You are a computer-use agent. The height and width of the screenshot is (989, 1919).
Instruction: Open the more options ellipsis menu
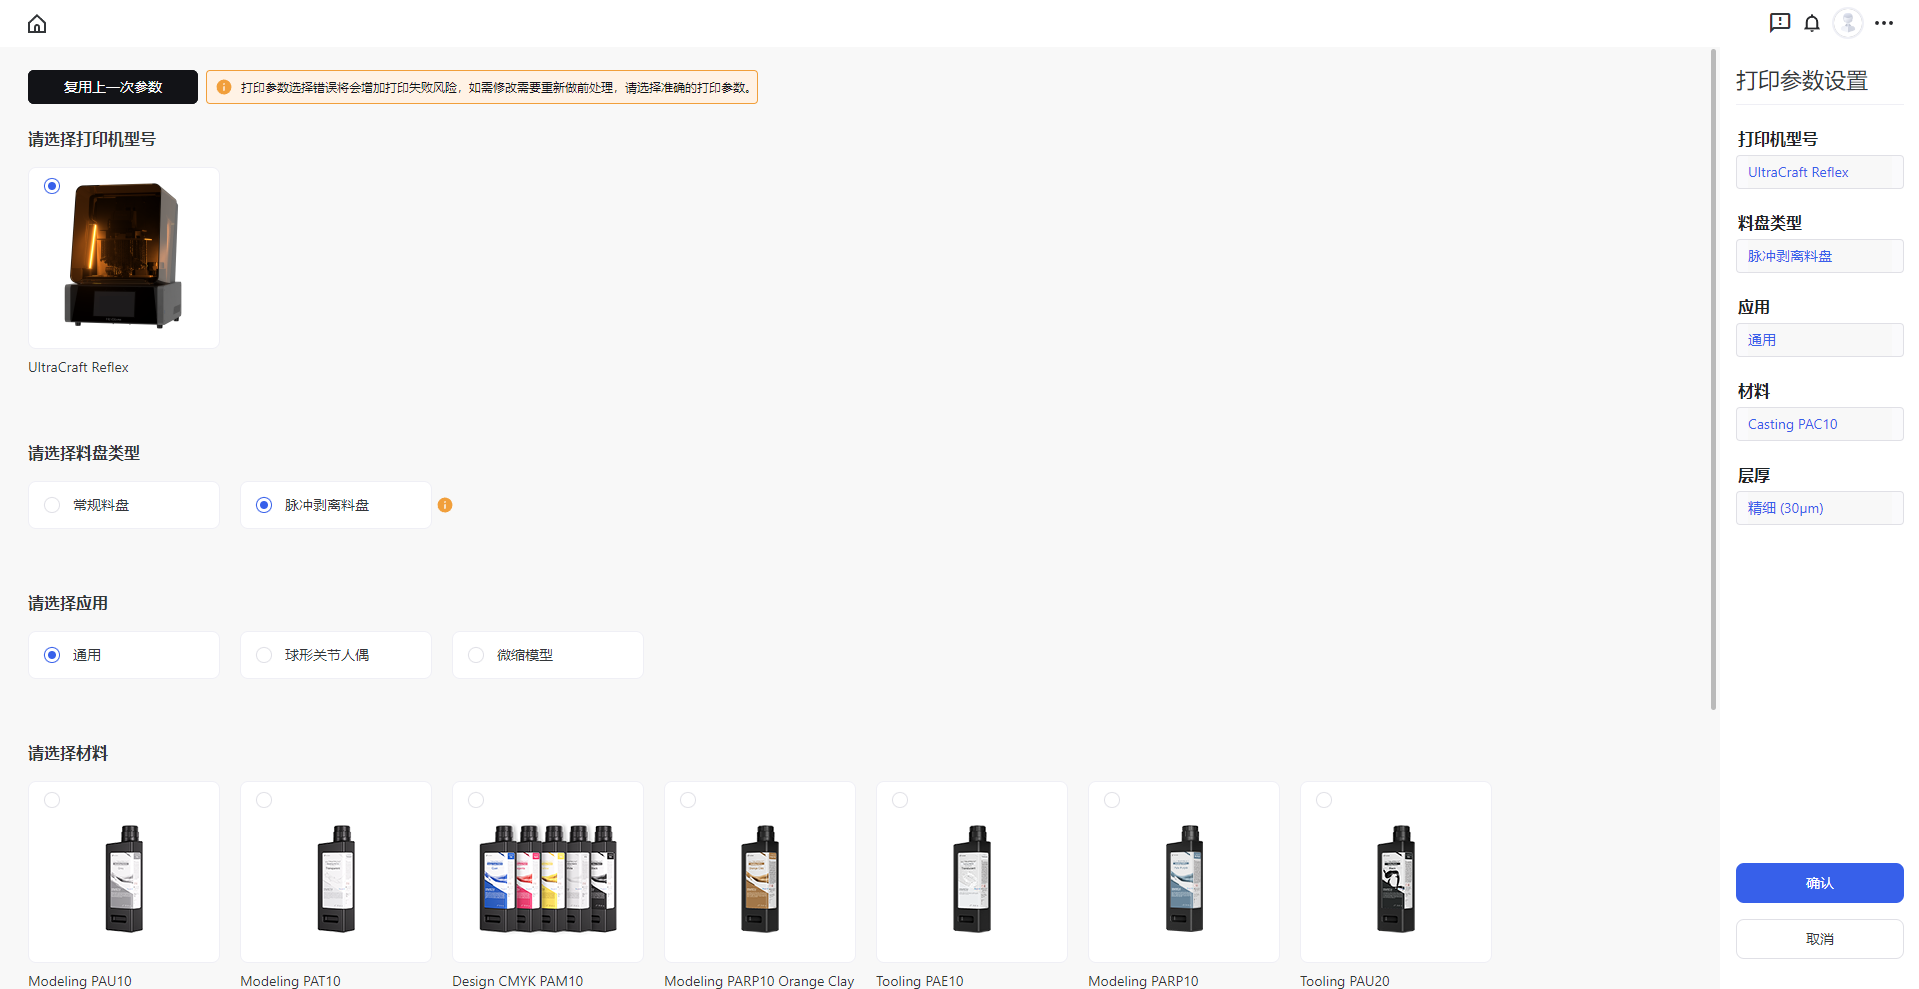[1884, 23]
